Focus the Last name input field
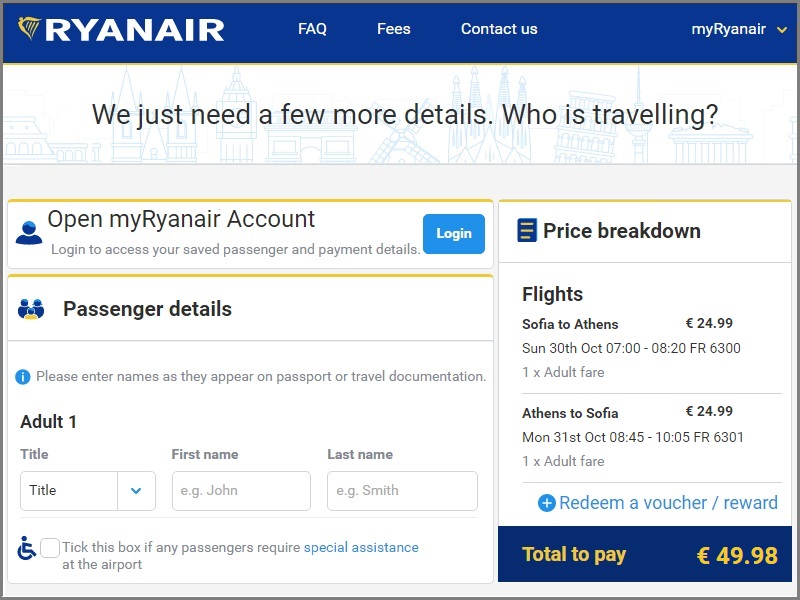 [402, 491]
